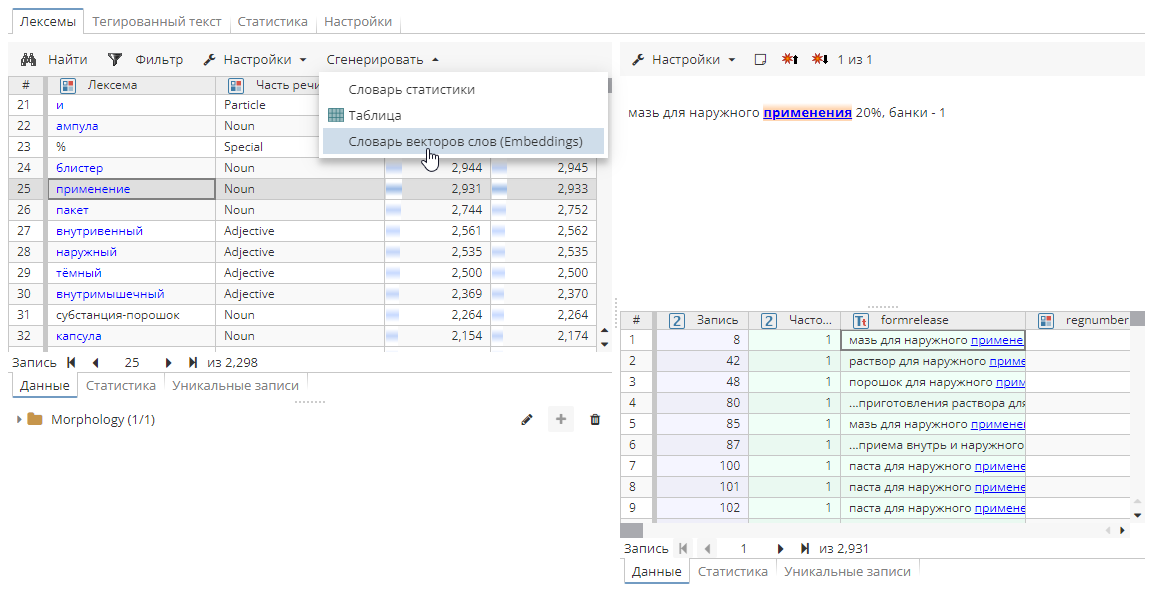Select Словарь статистики menu item
The height and width of the screenshot is (592, 1153).
click(463, 90)
